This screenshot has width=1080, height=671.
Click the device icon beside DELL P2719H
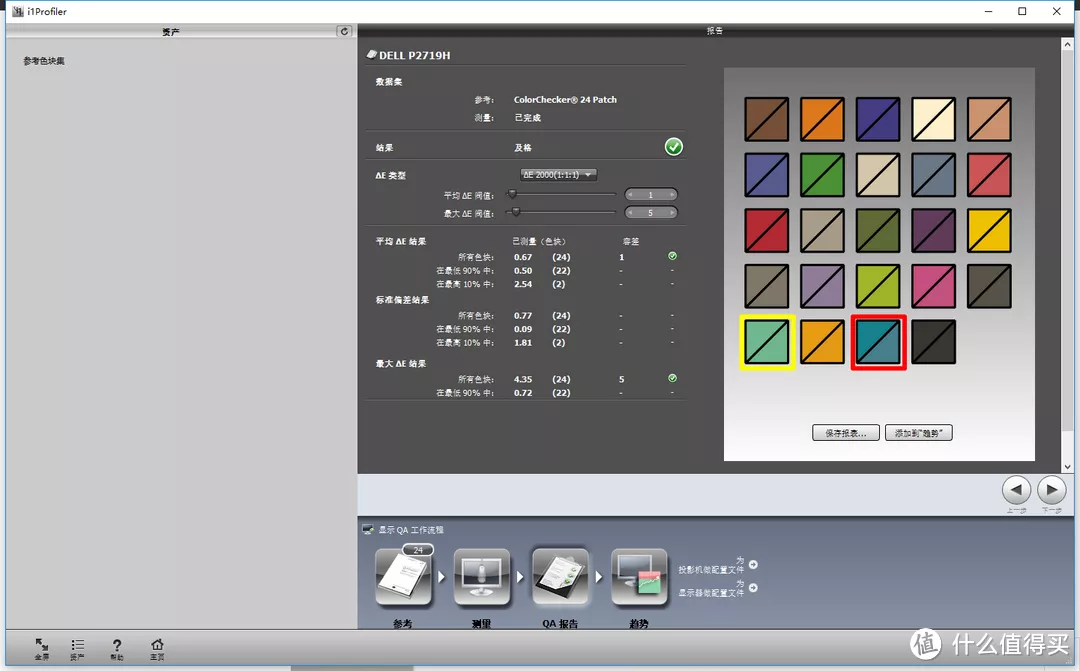pos(371,54)
